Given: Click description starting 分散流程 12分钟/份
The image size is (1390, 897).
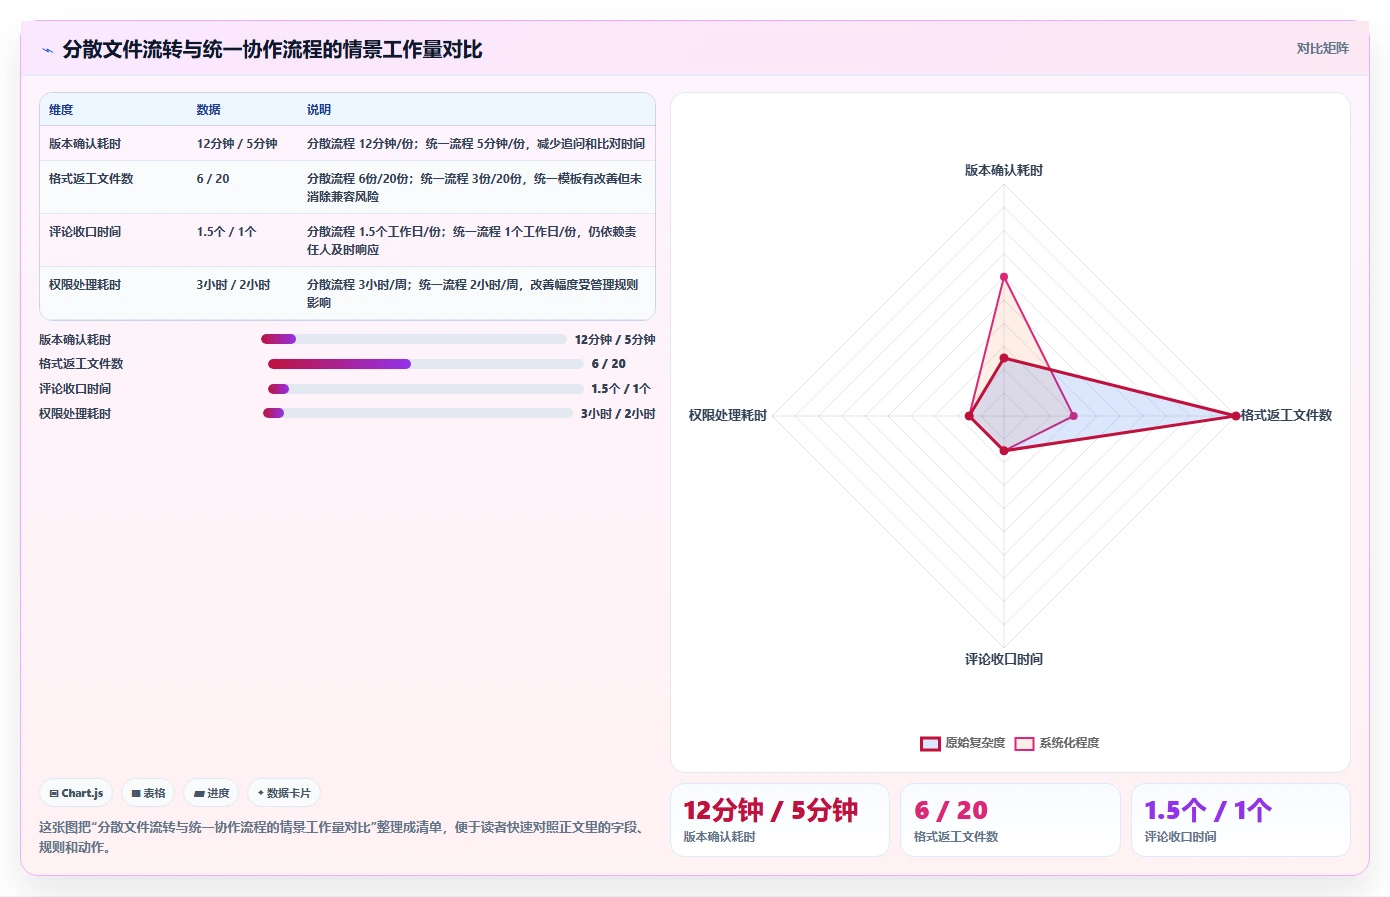Looking at the screenshot, I should [x=476, y=144].
